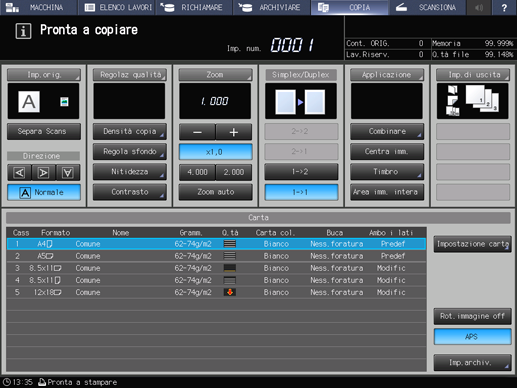Select tray 1 A4 paper row
Image resolution: width=517 pixels, height=388 pixels.
click(216, 244)
